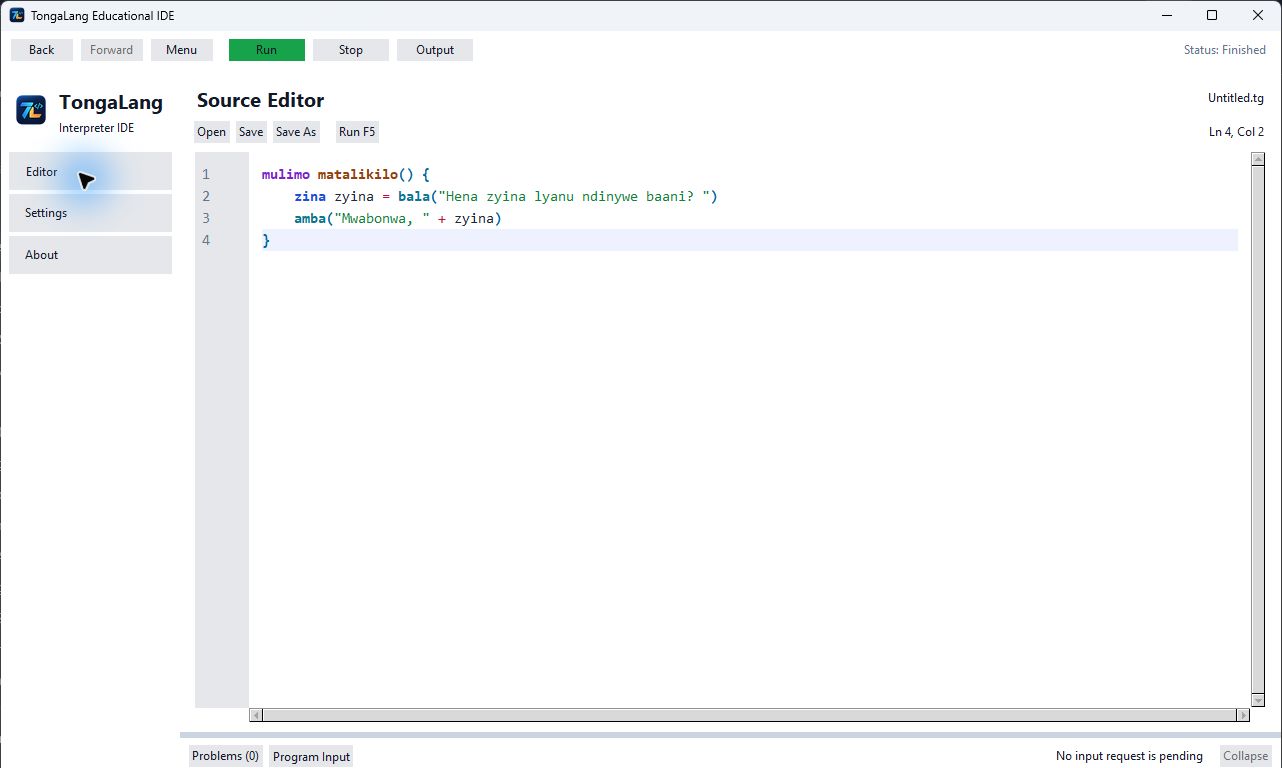Image resolution: width=1282 pixels, height=768 pixels.
Task: Click the horizontal scrollbar track
Action: (749, 715)
